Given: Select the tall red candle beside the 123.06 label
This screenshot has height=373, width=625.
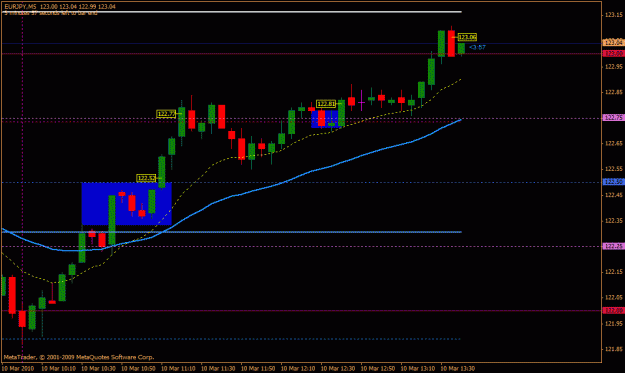Looking at the screenshot, I should coord(451,43).
